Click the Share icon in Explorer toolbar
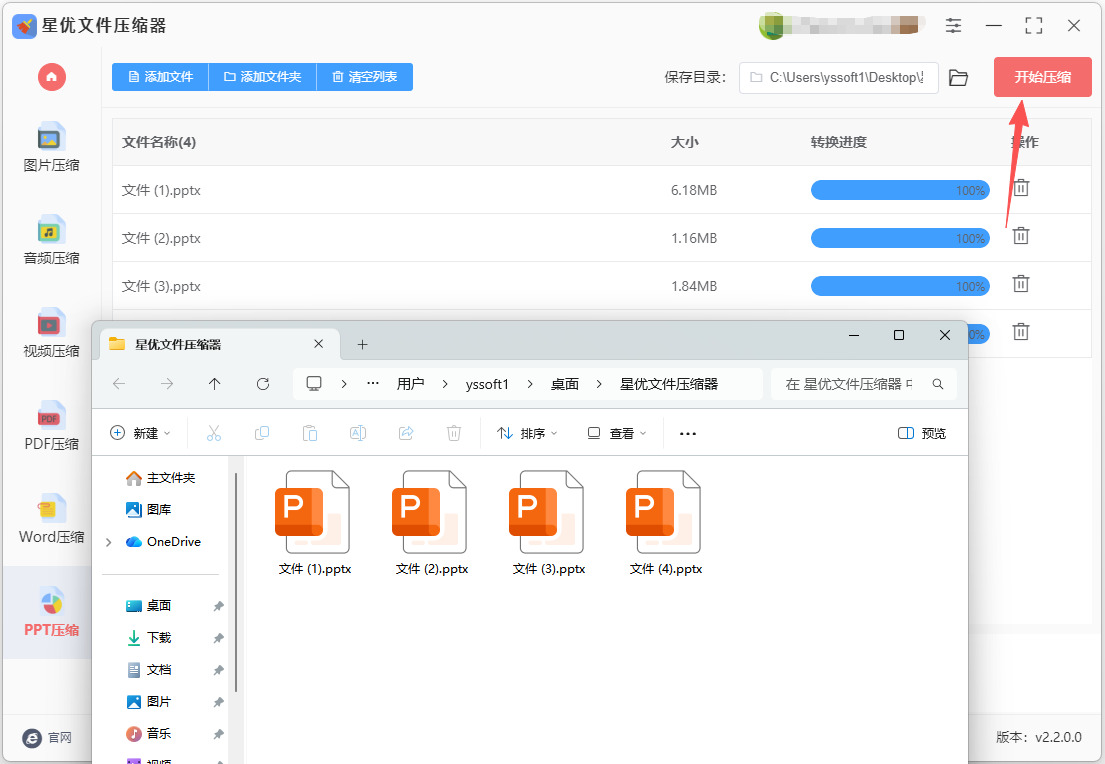This screenshot has width=1105, height=764. coord(406,433)
